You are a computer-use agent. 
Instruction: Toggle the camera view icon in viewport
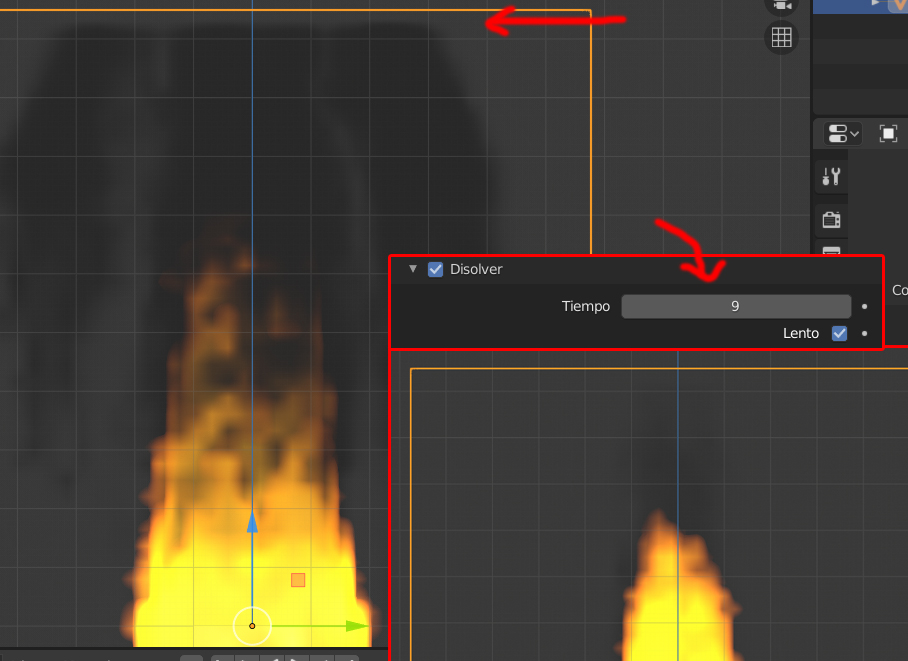[781, 6]
